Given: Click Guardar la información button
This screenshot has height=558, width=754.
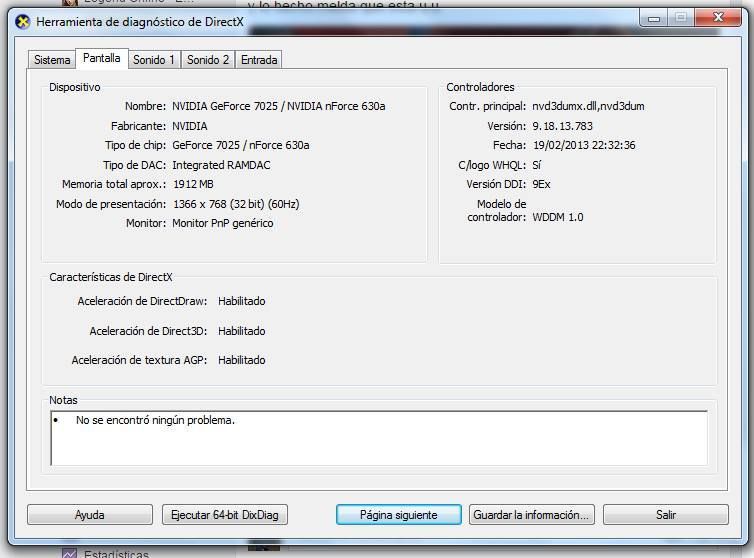Looking at the screenshot, I should point(532,515).
